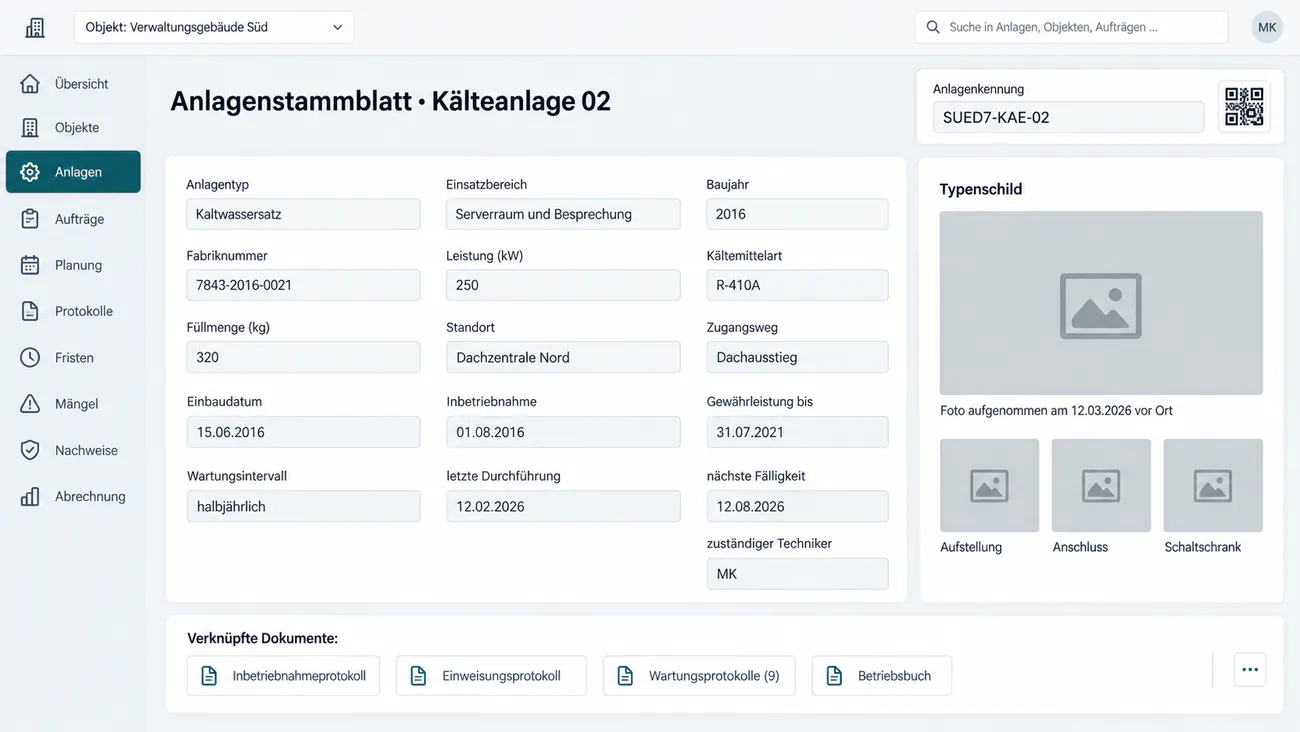This screenshot has width=1300, height=732.
Task: Click the QR code icon next to Anlagenkennung
Action: 1244,107
